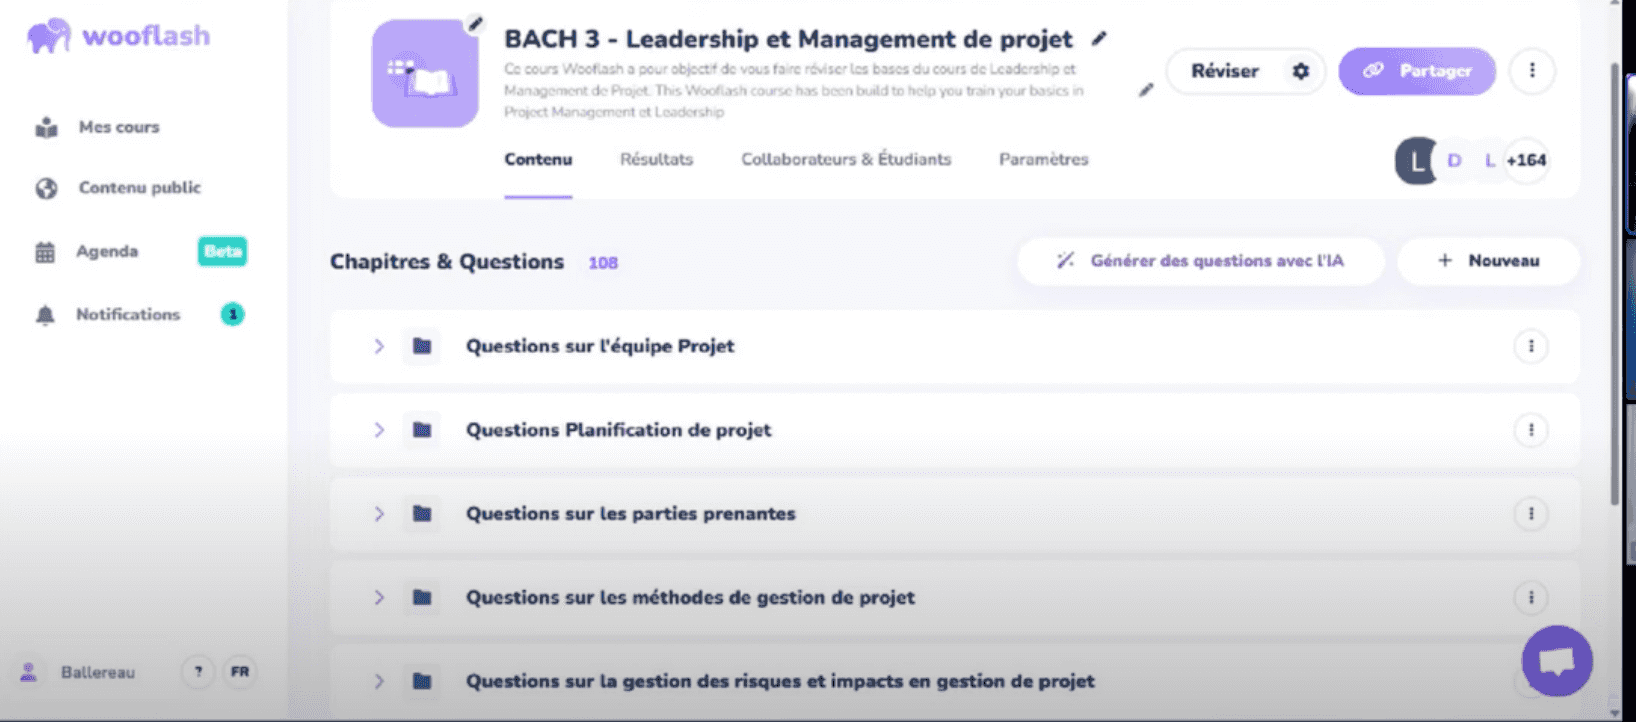Expand Questions sur les parties prenantes chapter
This screenshot has height=722, width=1636.
tap(379, 514)
